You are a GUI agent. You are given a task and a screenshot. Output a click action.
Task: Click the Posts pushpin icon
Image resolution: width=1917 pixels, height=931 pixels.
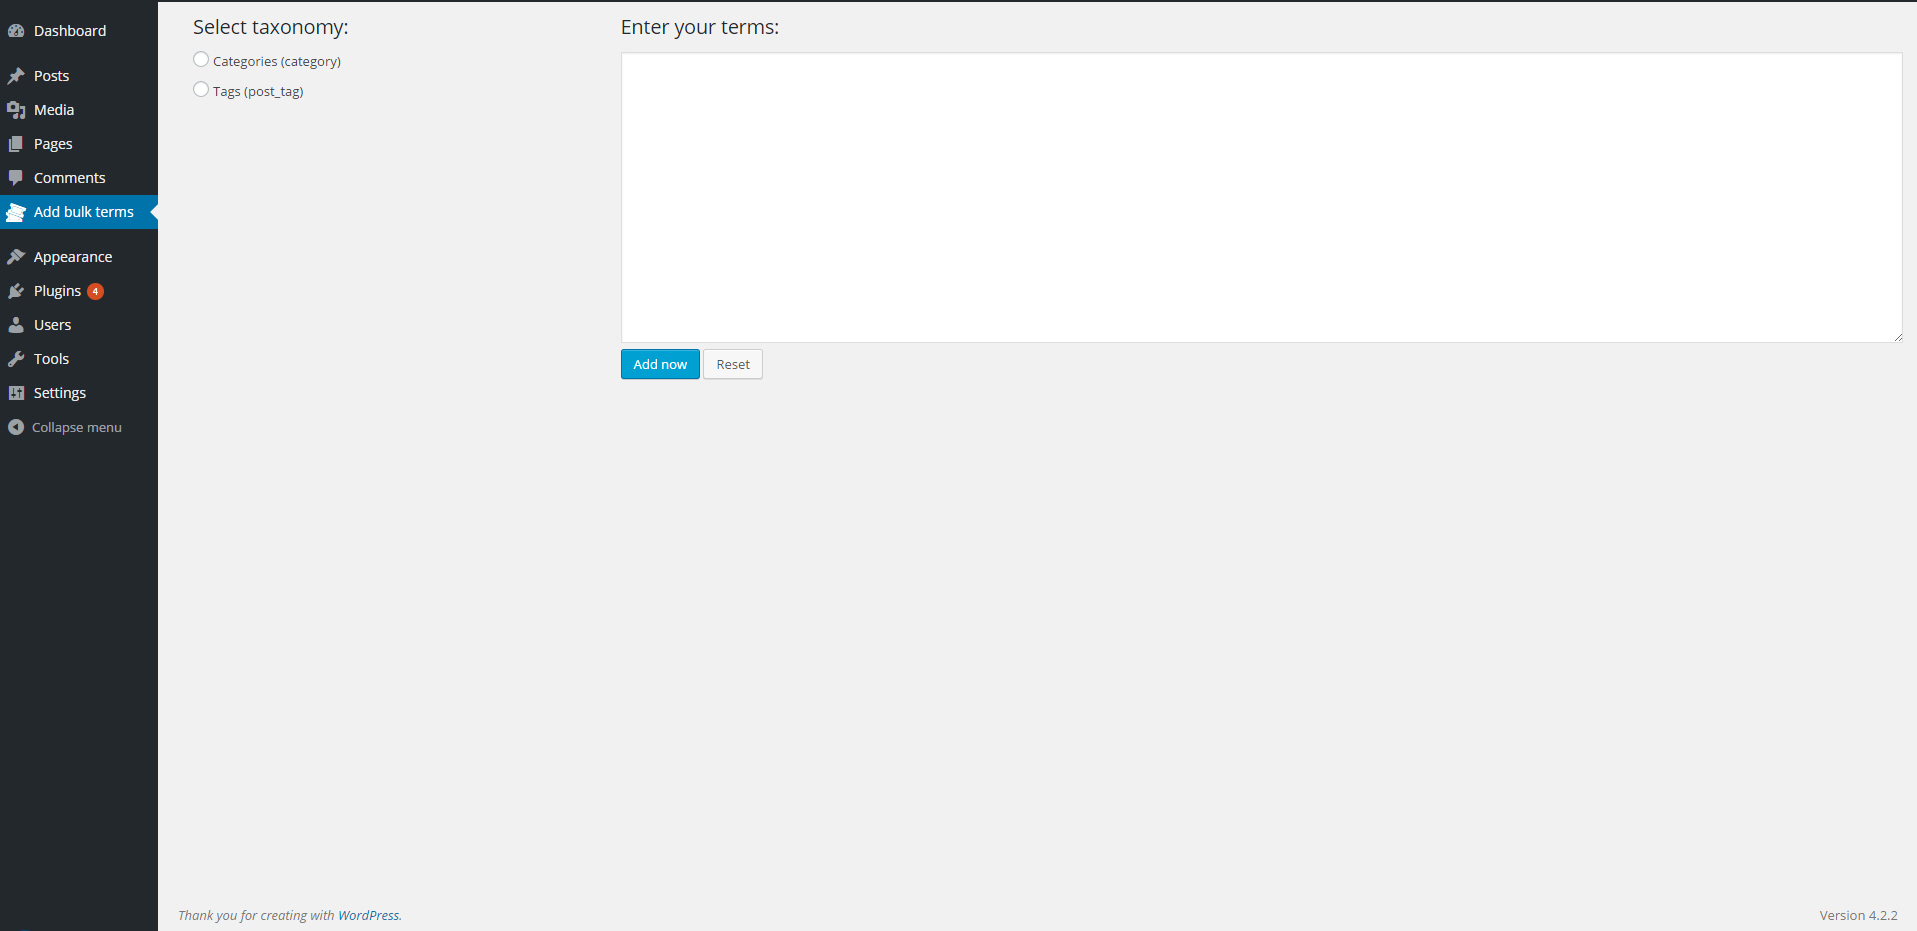16,76
